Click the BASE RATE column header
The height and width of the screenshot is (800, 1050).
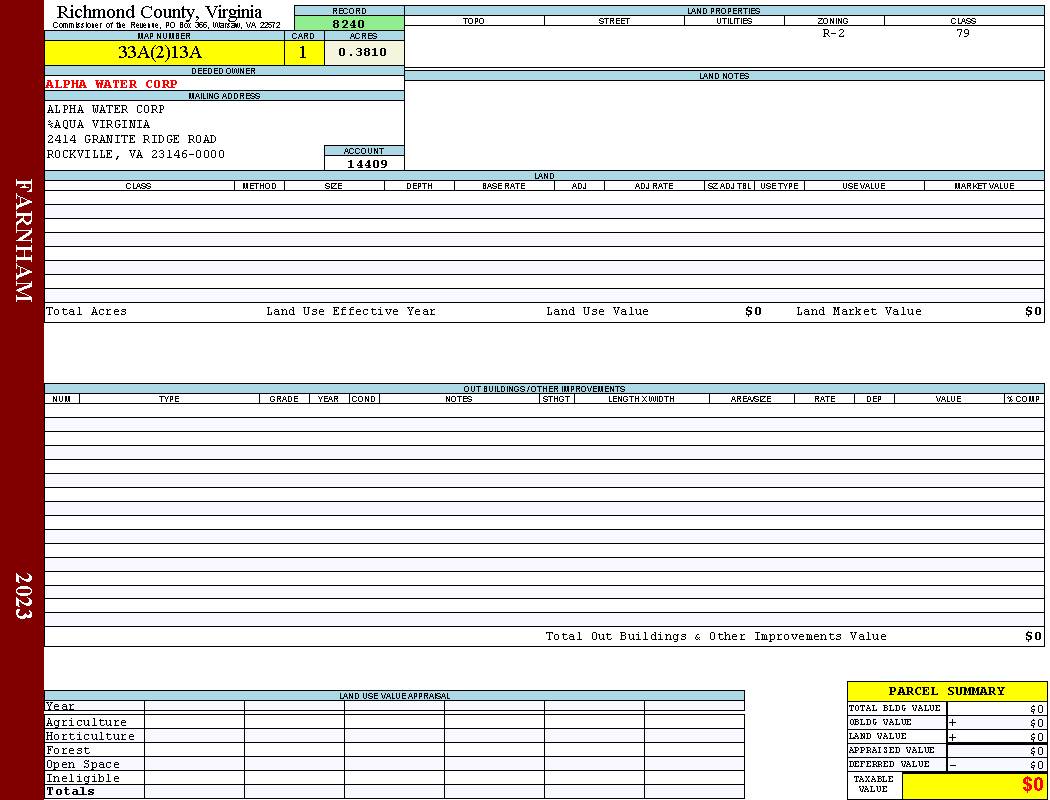[x=504, y=186]
